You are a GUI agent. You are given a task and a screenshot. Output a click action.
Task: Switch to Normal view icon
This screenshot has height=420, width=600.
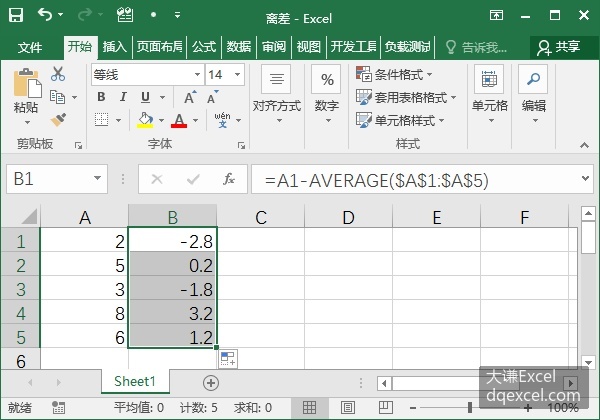pyautogui.click(x=309, y=407)
